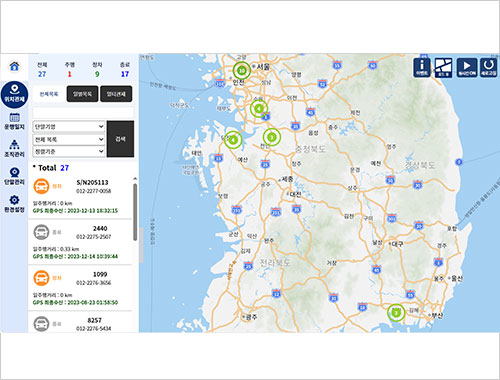Click the black 검색 search button

click(x=120, y=139)
